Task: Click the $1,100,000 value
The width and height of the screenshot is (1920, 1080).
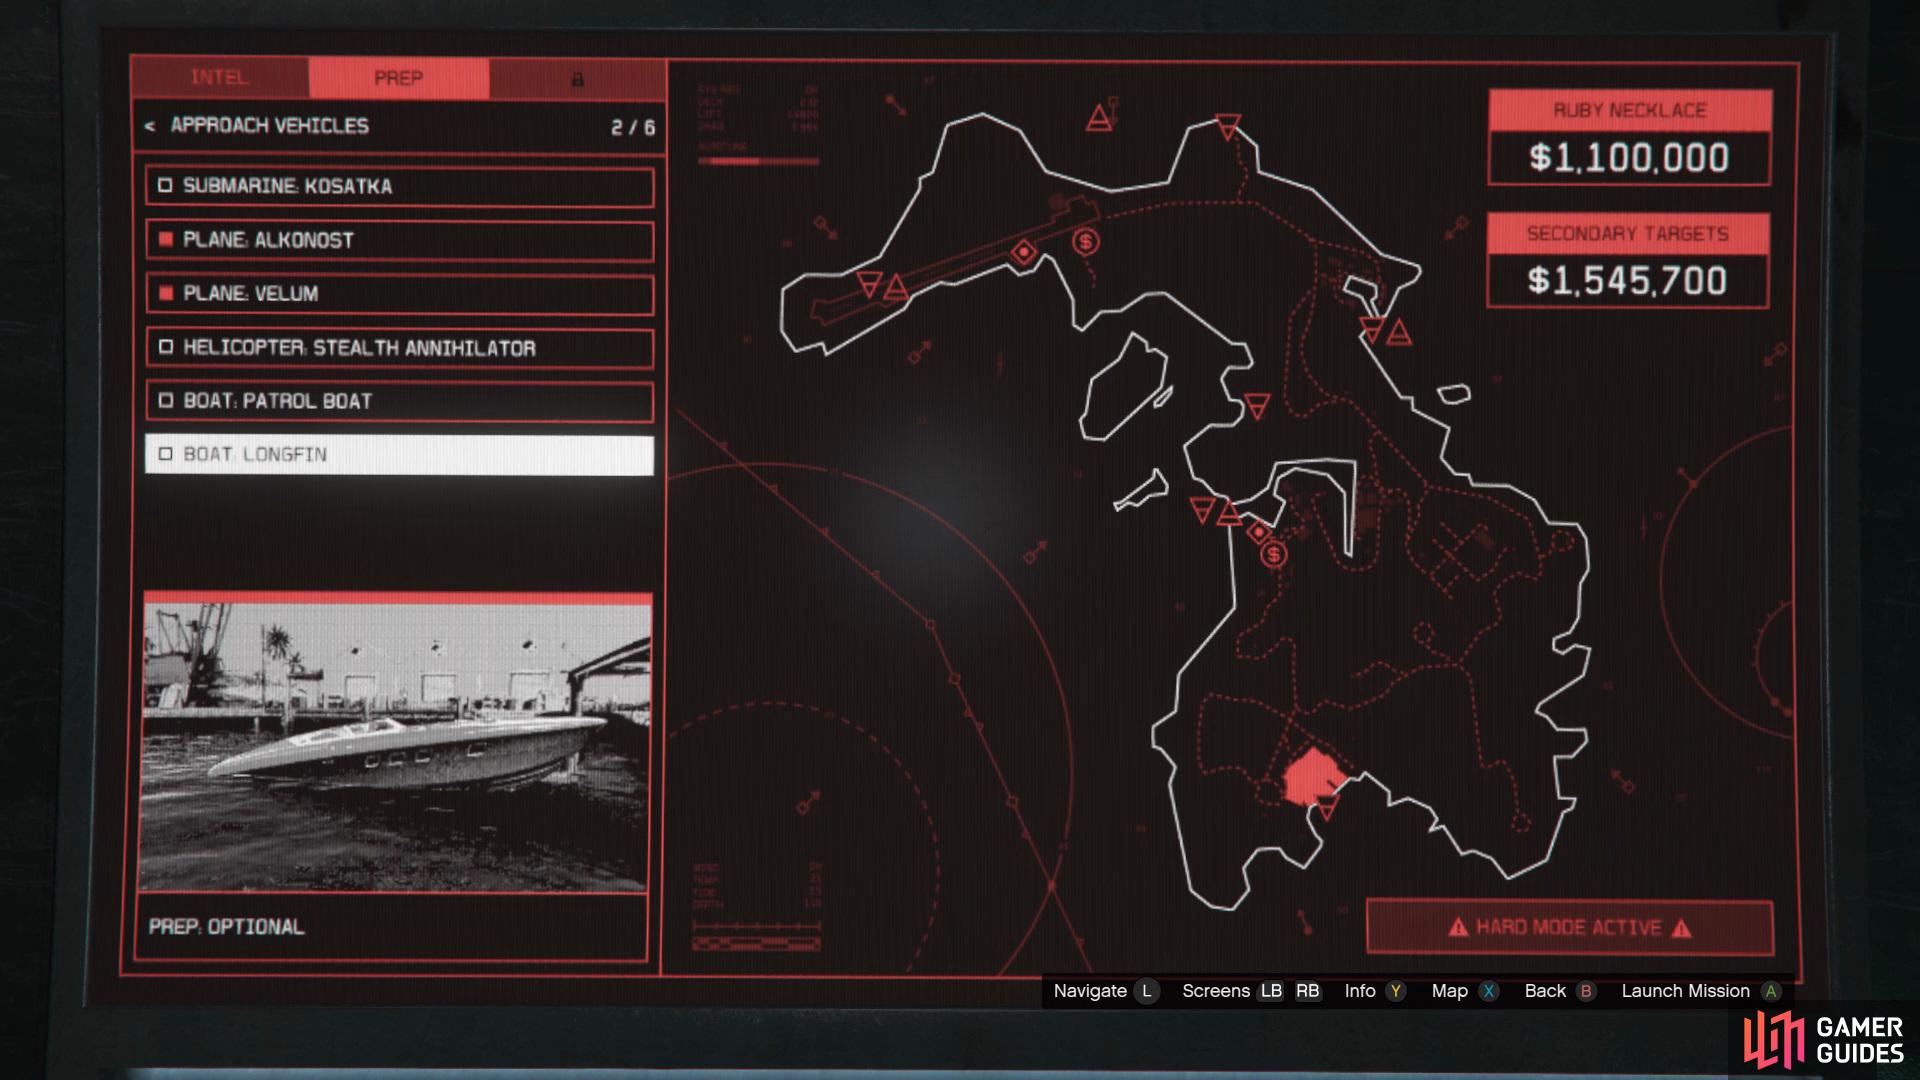Action: [x=1629, y=158]
